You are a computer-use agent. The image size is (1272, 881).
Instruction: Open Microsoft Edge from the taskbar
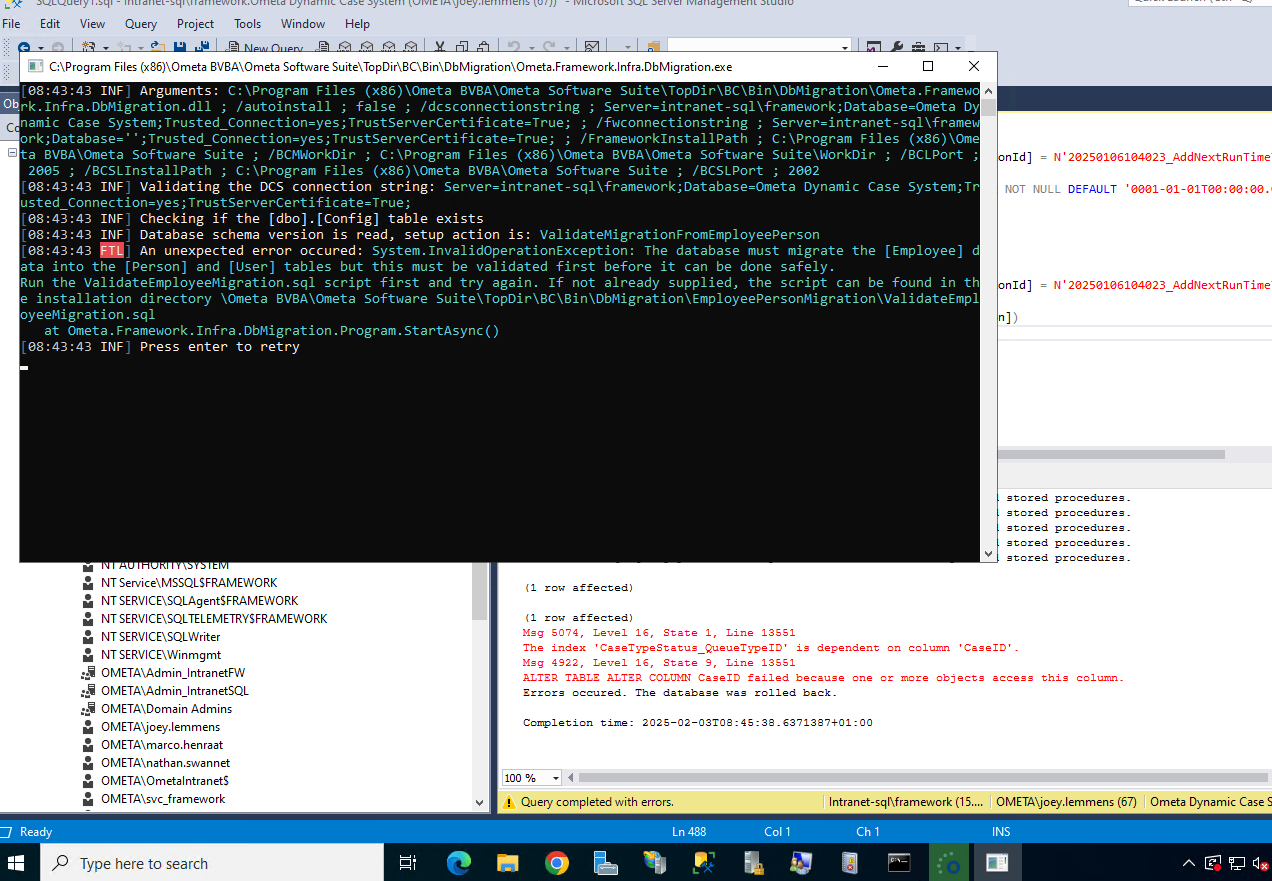coord(459,862)
